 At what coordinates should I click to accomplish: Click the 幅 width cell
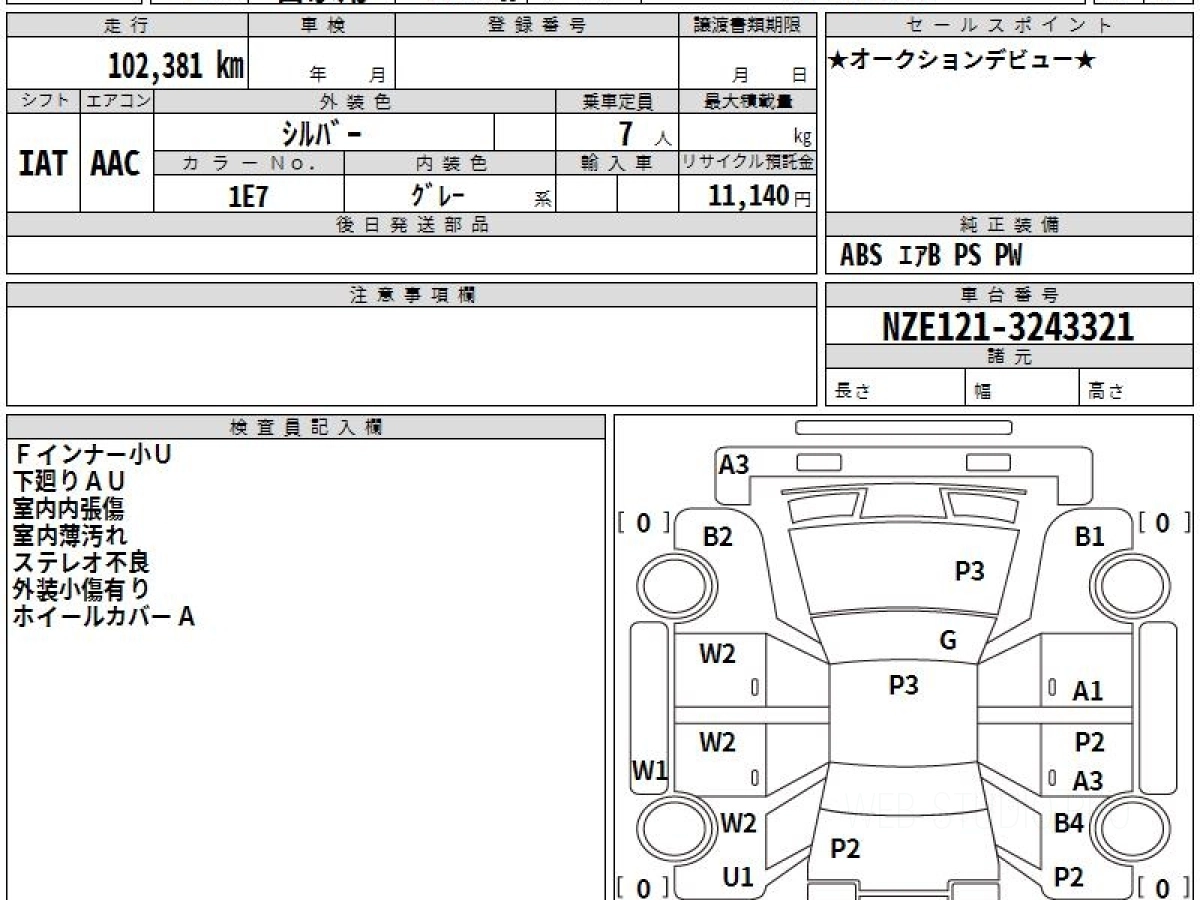point(1023,388)
